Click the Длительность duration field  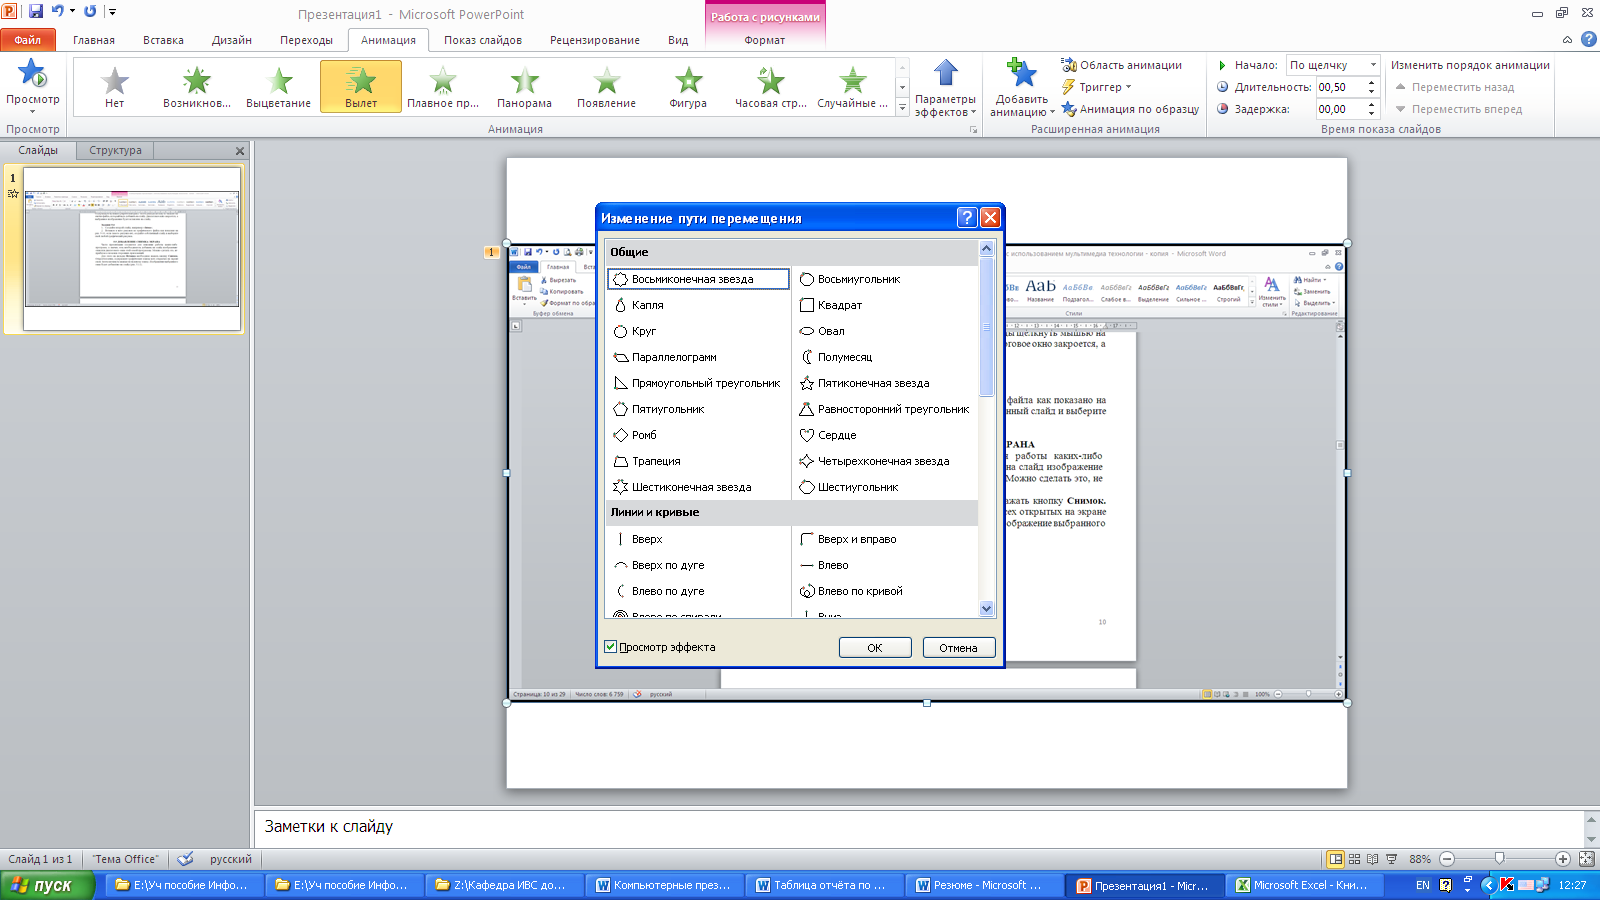(x=1340, y=87)
